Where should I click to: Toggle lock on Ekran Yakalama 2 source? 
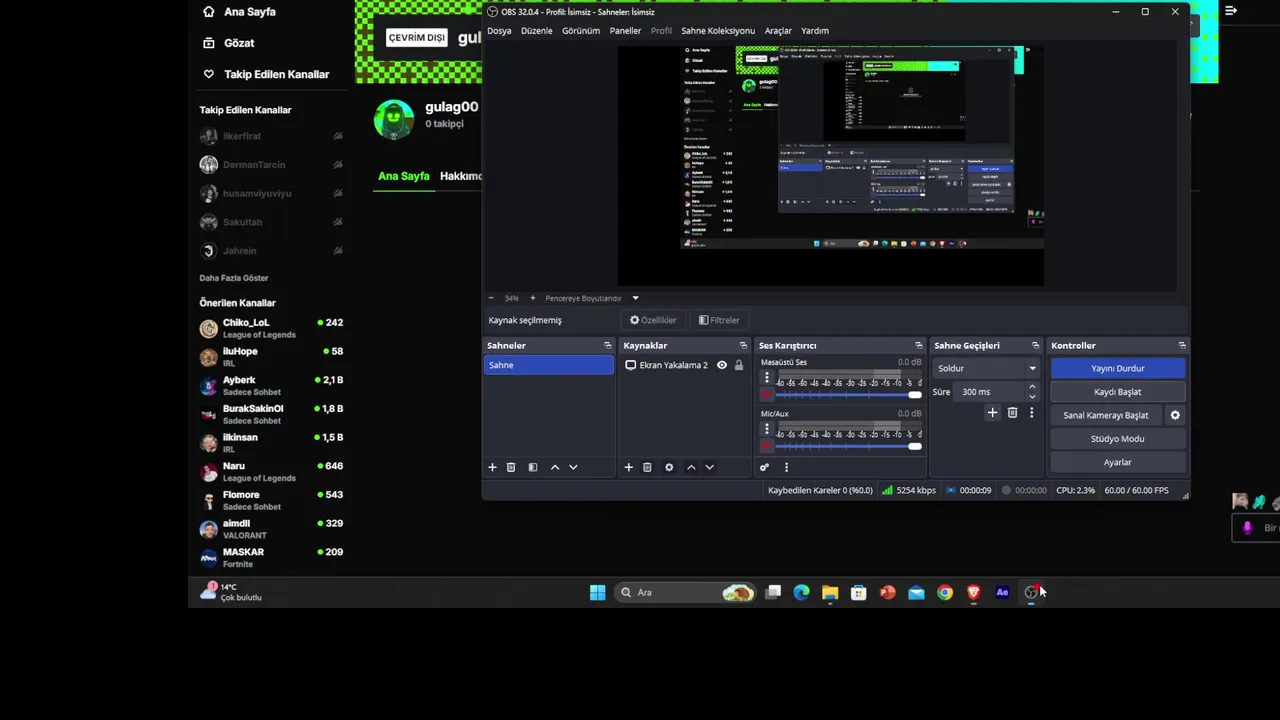click(739, 365)
